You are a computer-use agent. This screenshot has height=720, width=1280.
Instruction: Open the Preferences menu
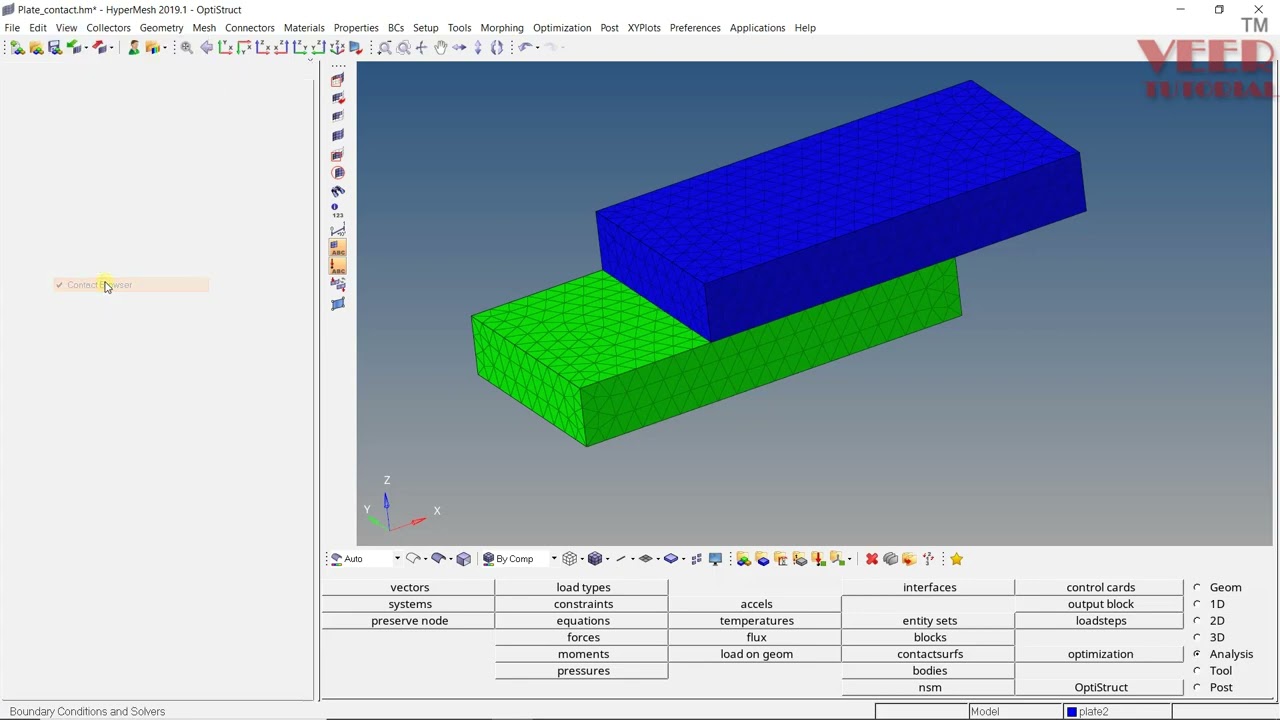695,28
